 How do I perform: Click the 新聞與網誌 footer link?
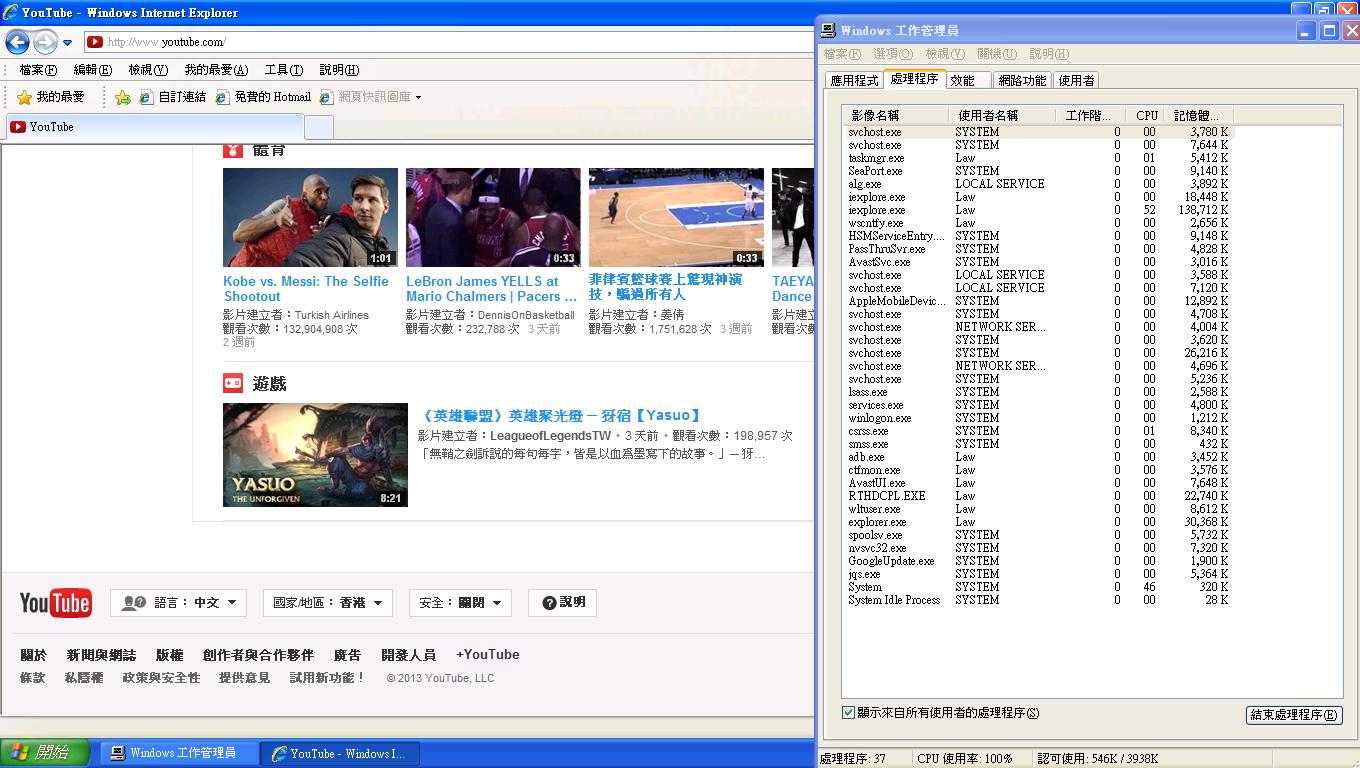click(x=101, y=655)
